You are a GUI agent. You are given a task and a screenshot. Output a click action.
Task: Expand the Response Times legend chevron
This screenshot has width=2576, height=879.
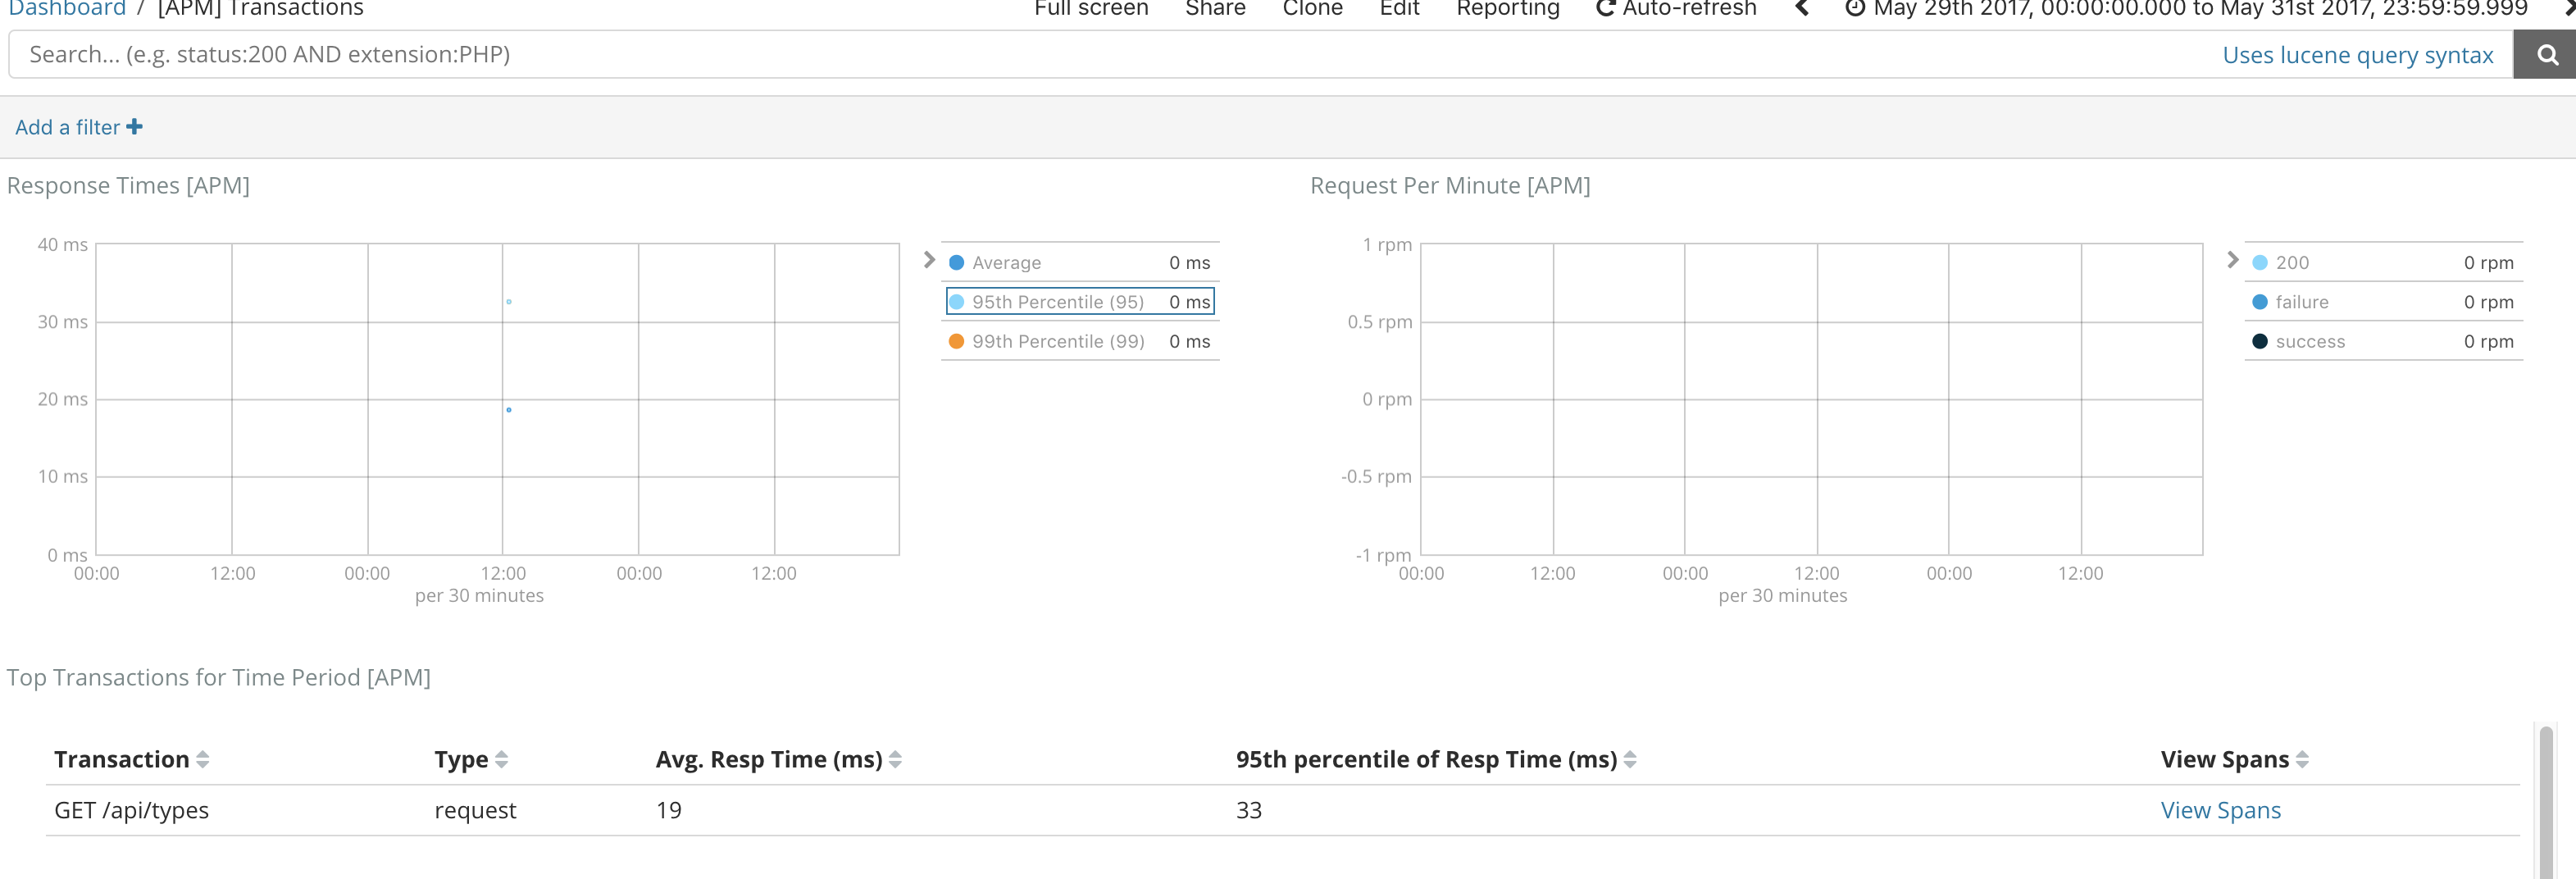point(929,260)
